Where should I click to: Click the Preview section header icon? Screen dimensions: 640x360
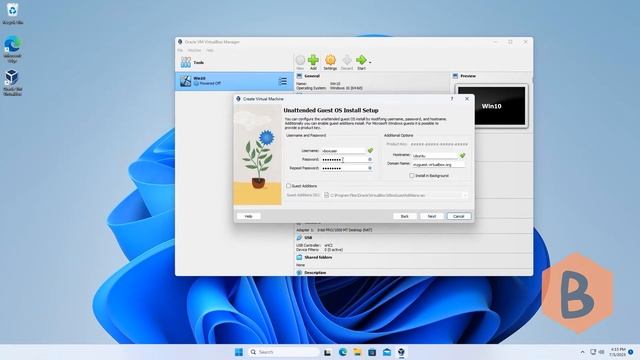[x=455, y=76]
